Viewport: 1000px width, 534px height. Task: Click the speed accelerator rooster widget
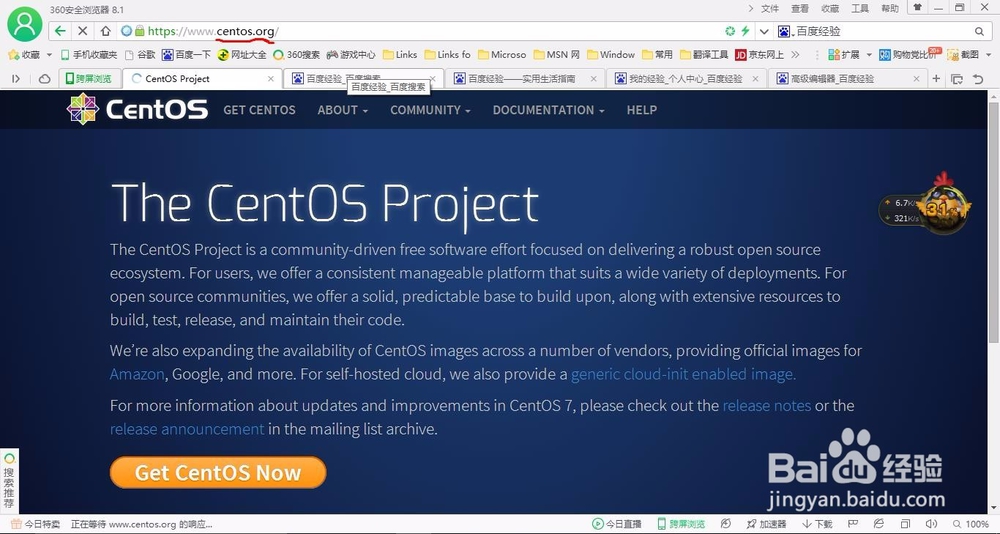click(926, 205)
